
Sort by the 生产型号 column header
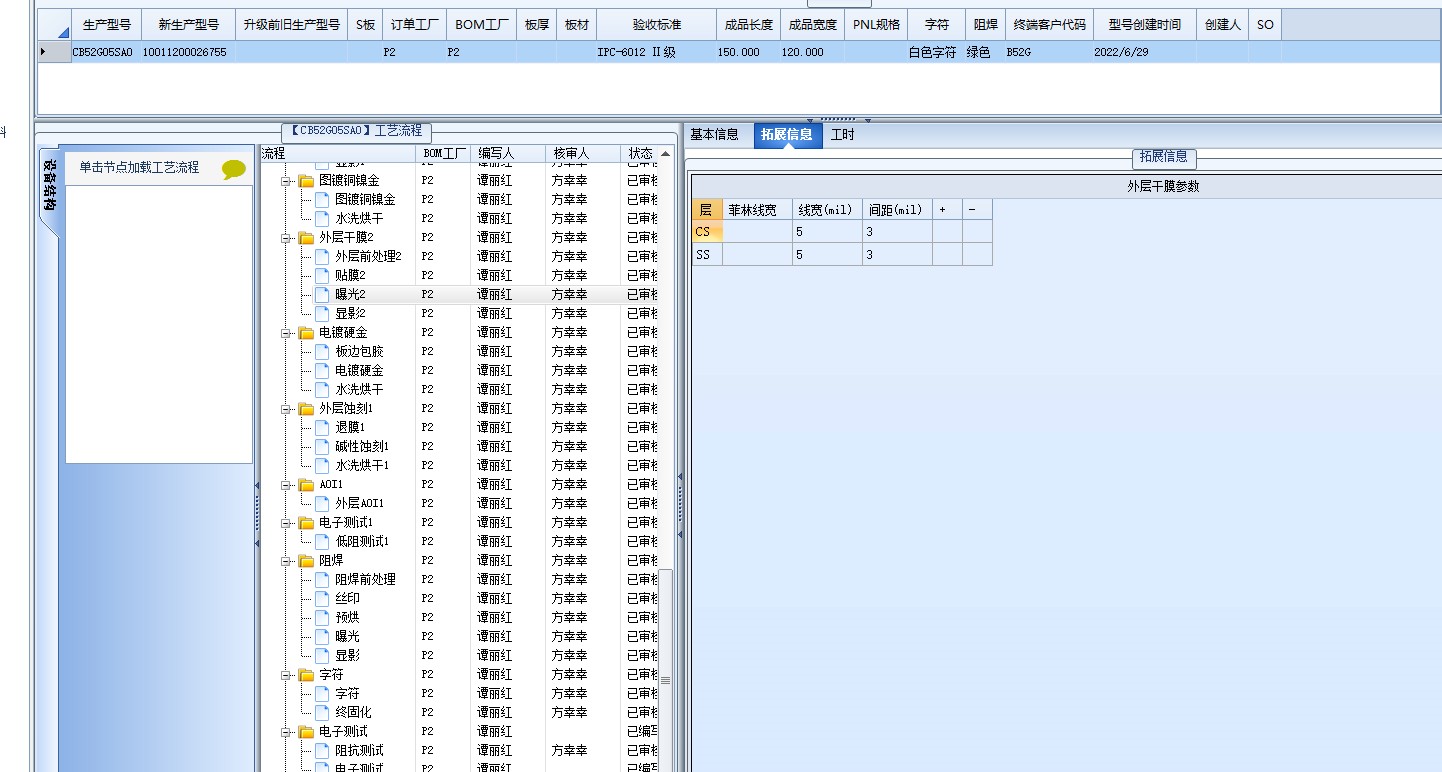[x=106, y=25]
